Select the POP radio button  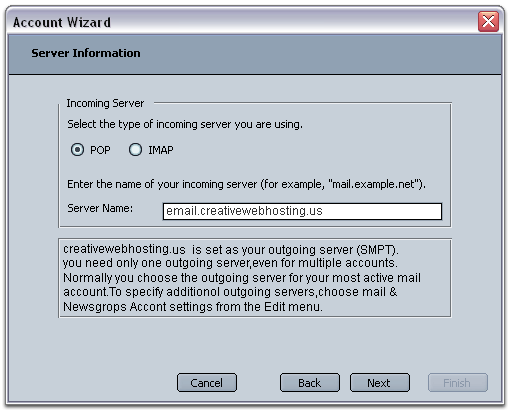[x=77, y=150]
